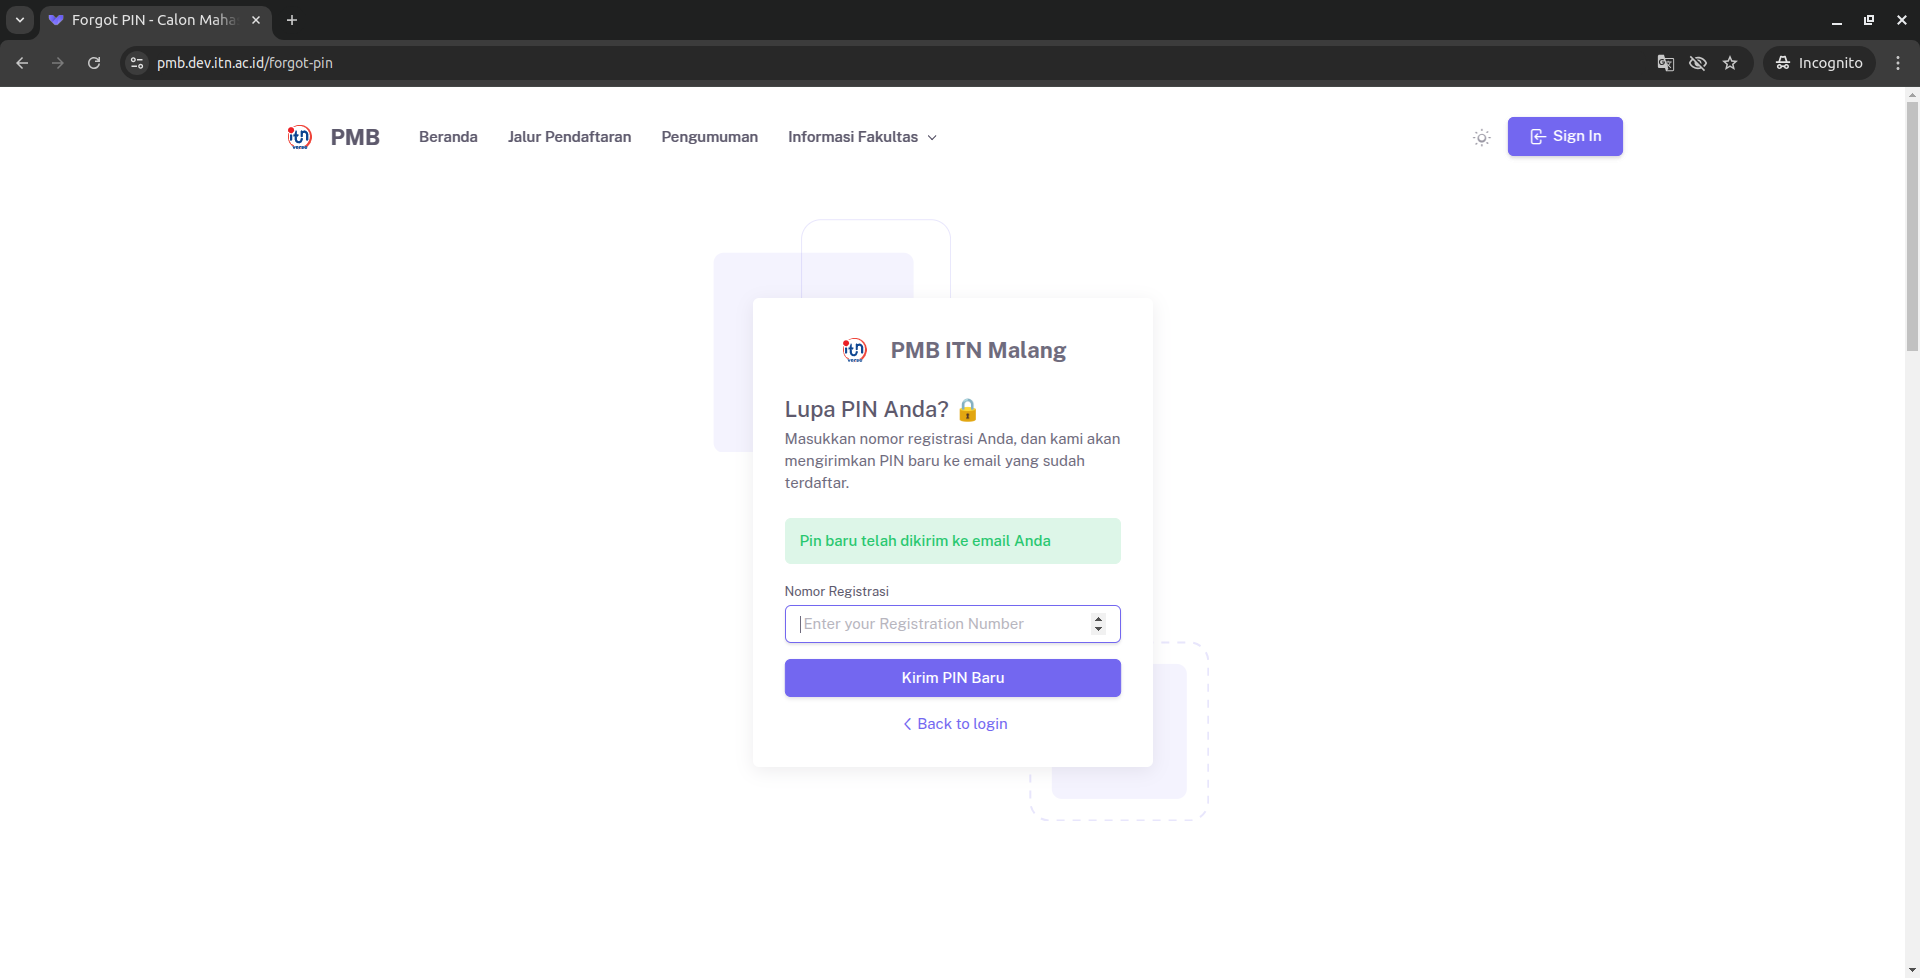Reload the page with the refresh icon
The width and height of the screenshot is (1920, 978).
click(x=94, y=63)
